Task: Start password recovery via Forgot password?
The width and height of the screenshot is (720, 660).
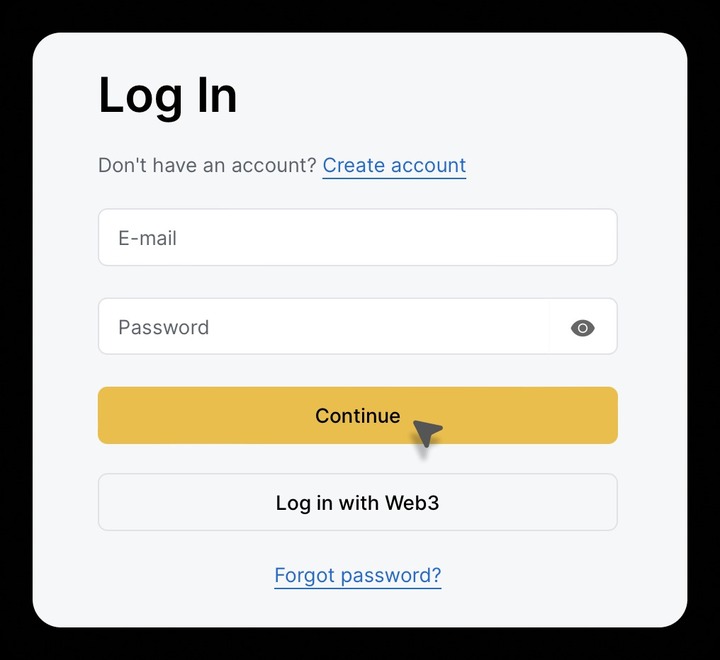Action: [x=358, y=575]
